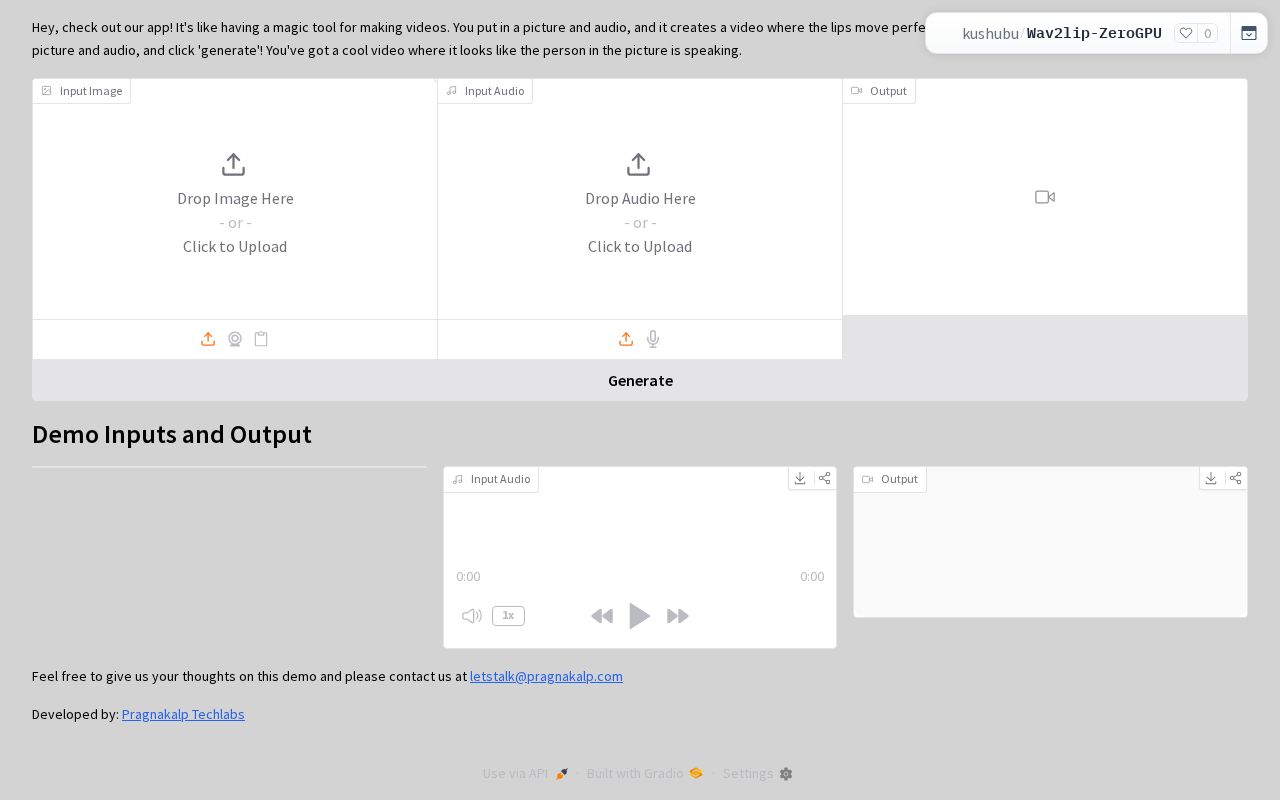This screenshot has height=800, width=1280.
Task: Play the demo input audio
Action: [640, 616]
